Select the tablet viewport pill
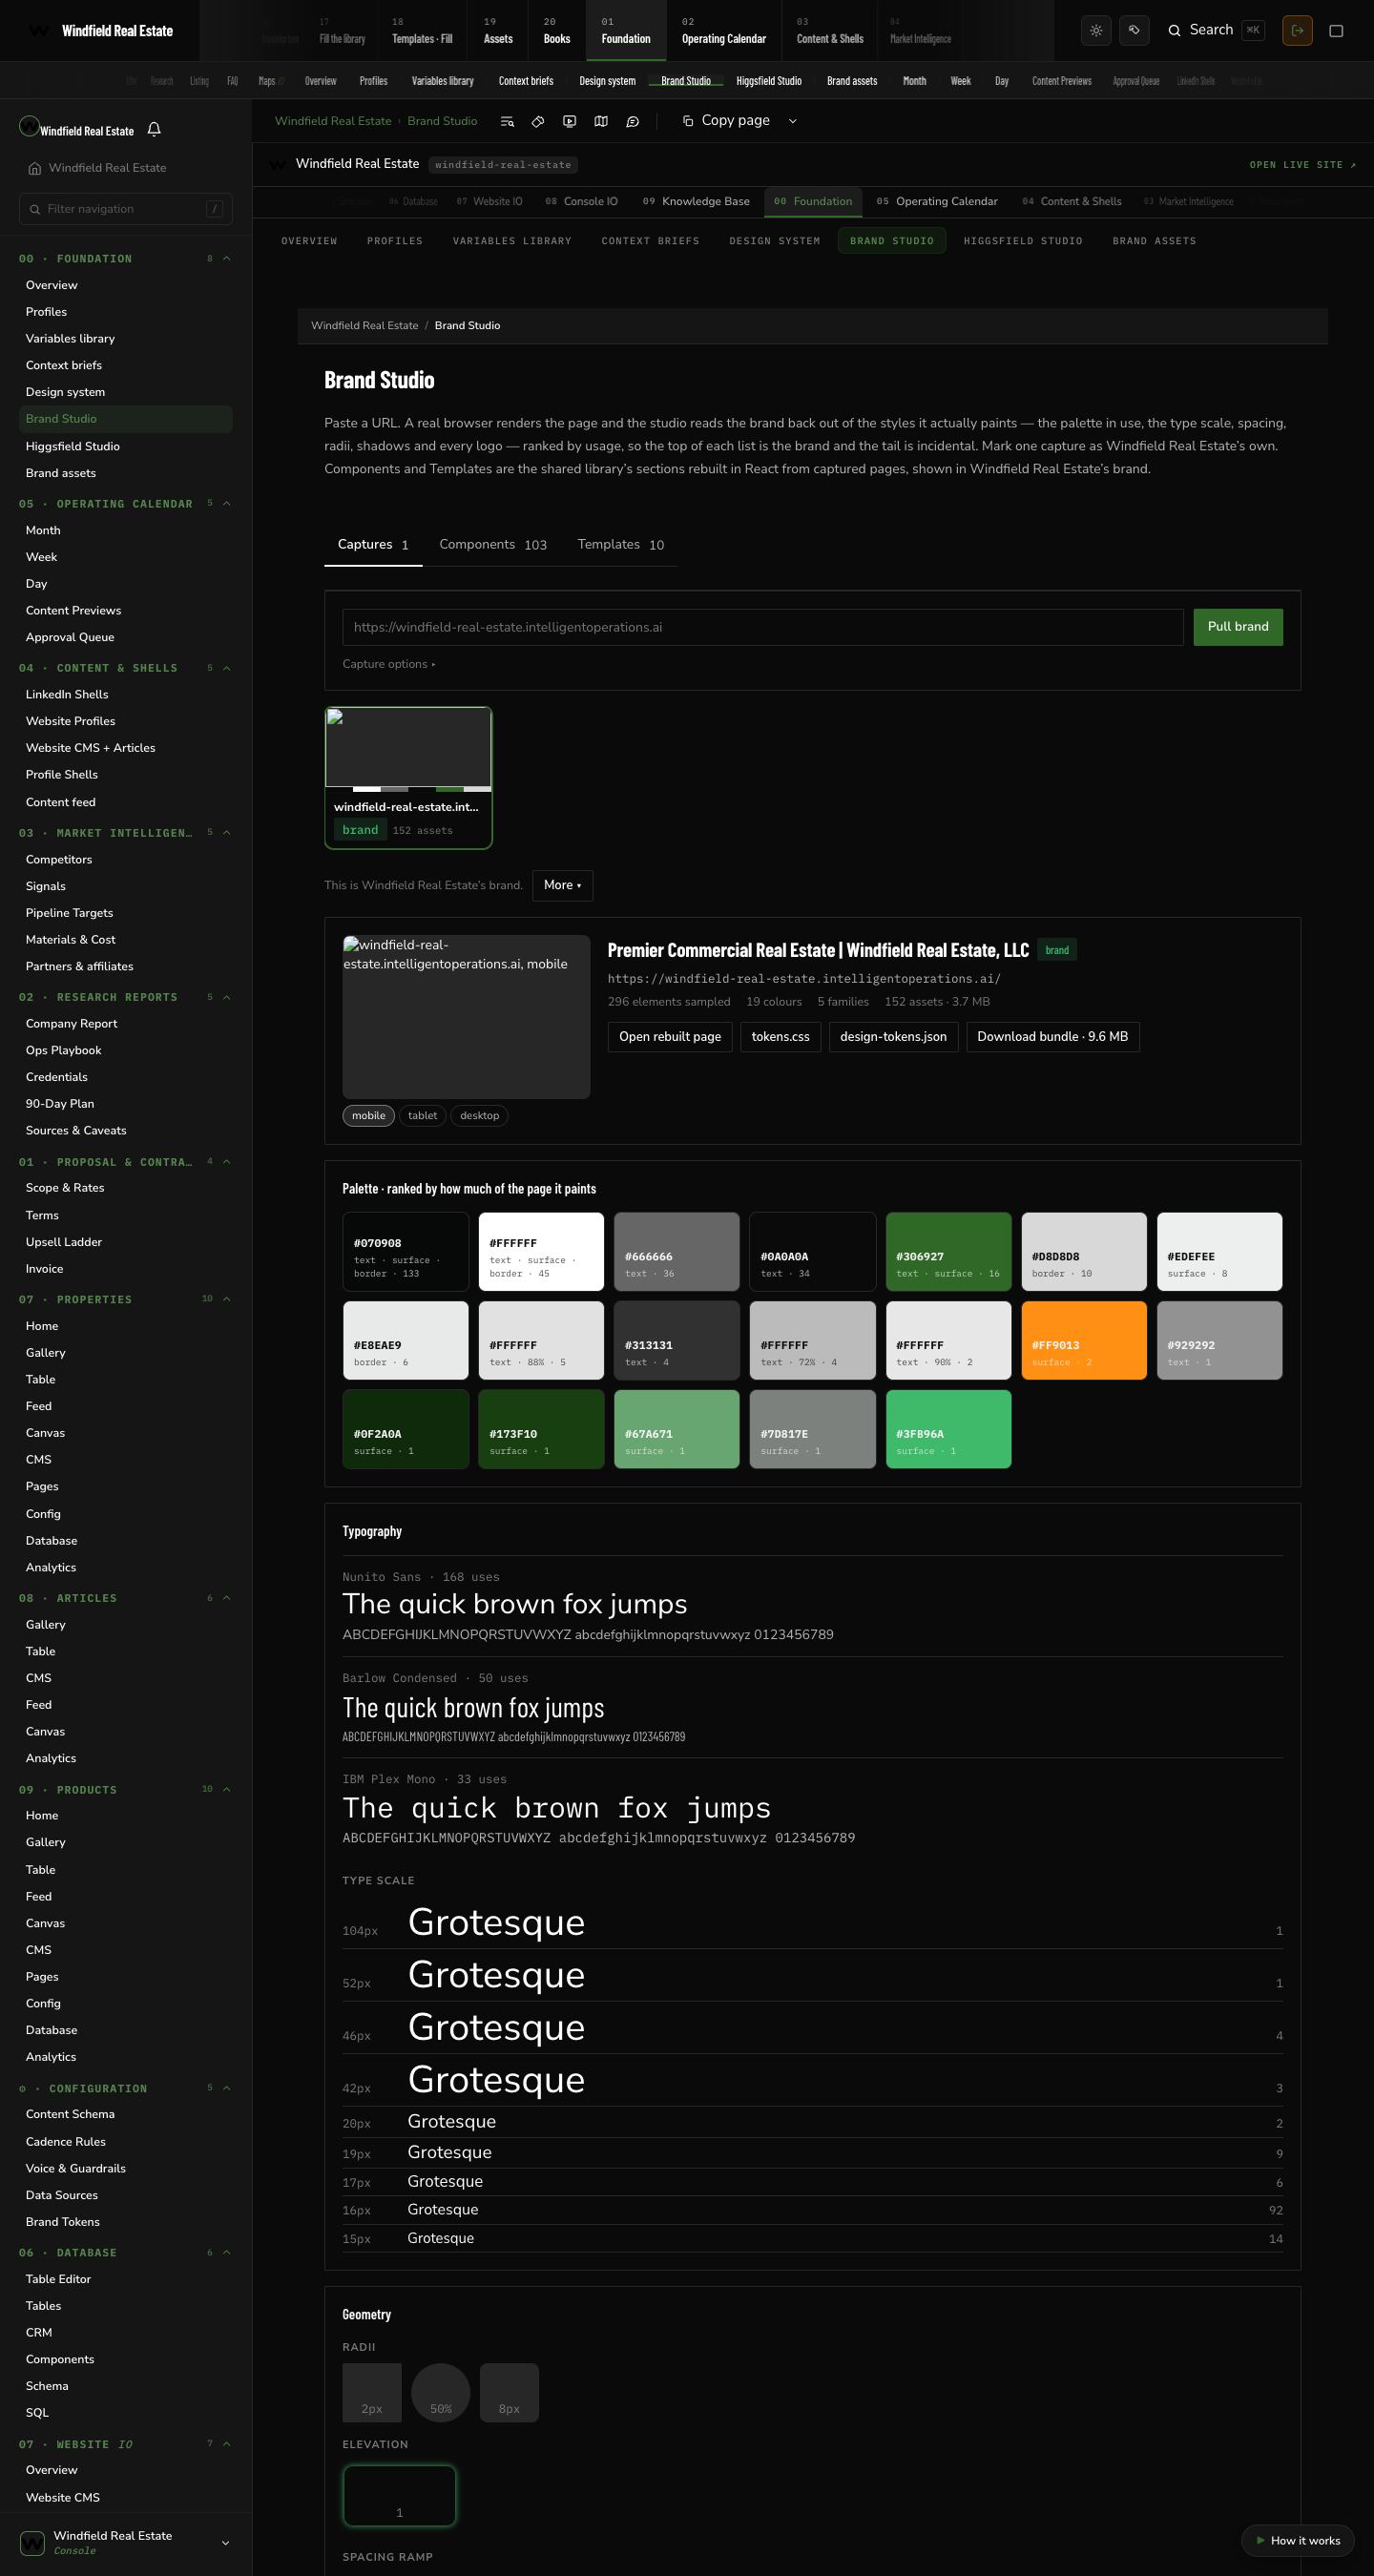Screen dimensions: 1374x2576 (422, 1116)
